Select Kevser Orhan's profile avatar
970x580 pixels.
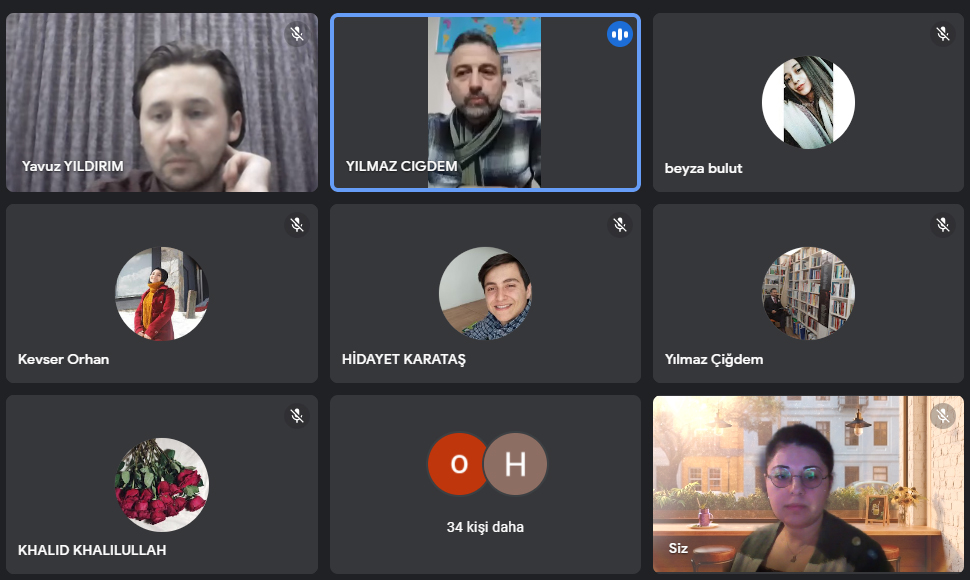(162, 294)
